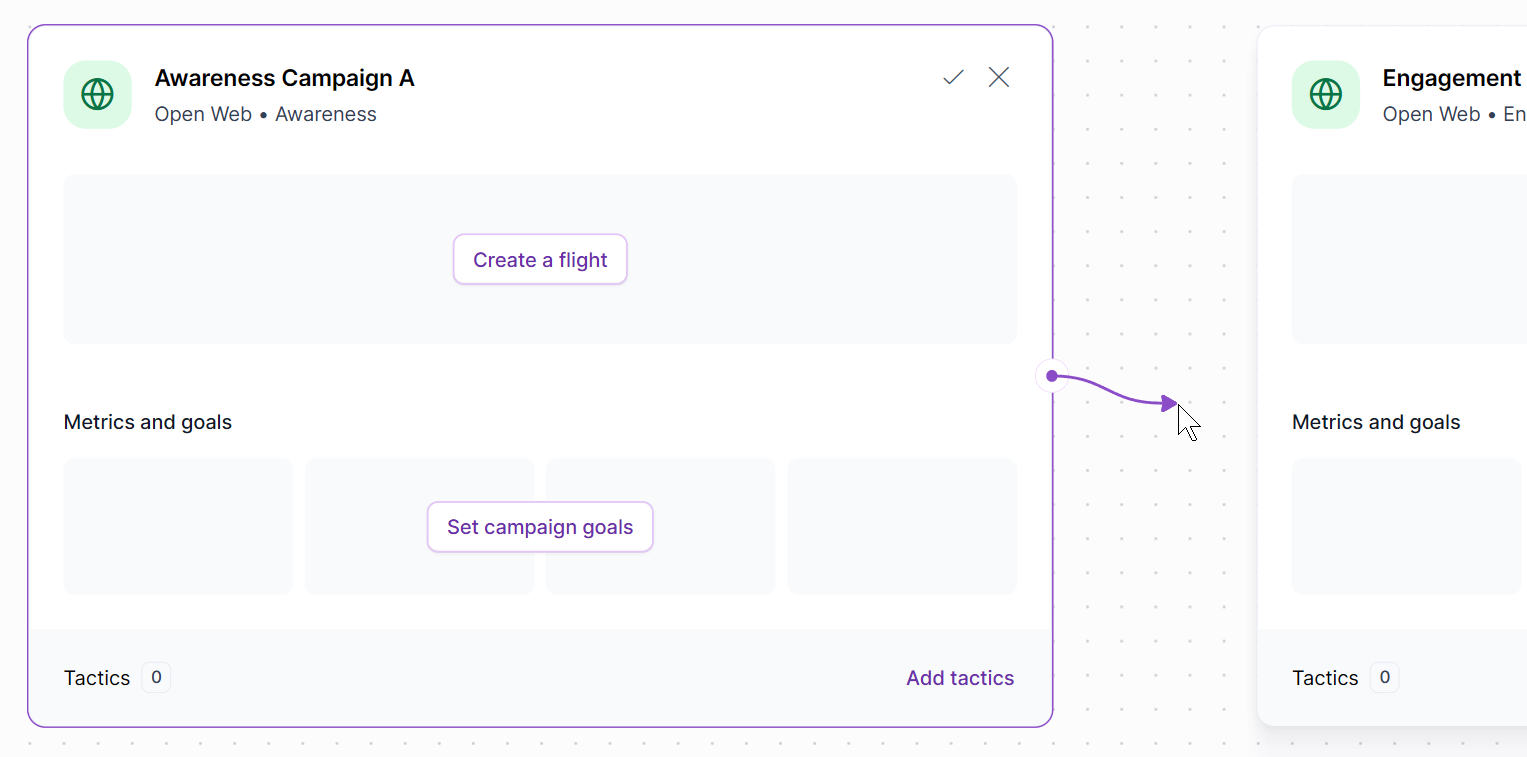Click the Tactics label in Awareness card footer
Image resolution: width=1527 pixels, height=757 pixels.
point(97,678)
